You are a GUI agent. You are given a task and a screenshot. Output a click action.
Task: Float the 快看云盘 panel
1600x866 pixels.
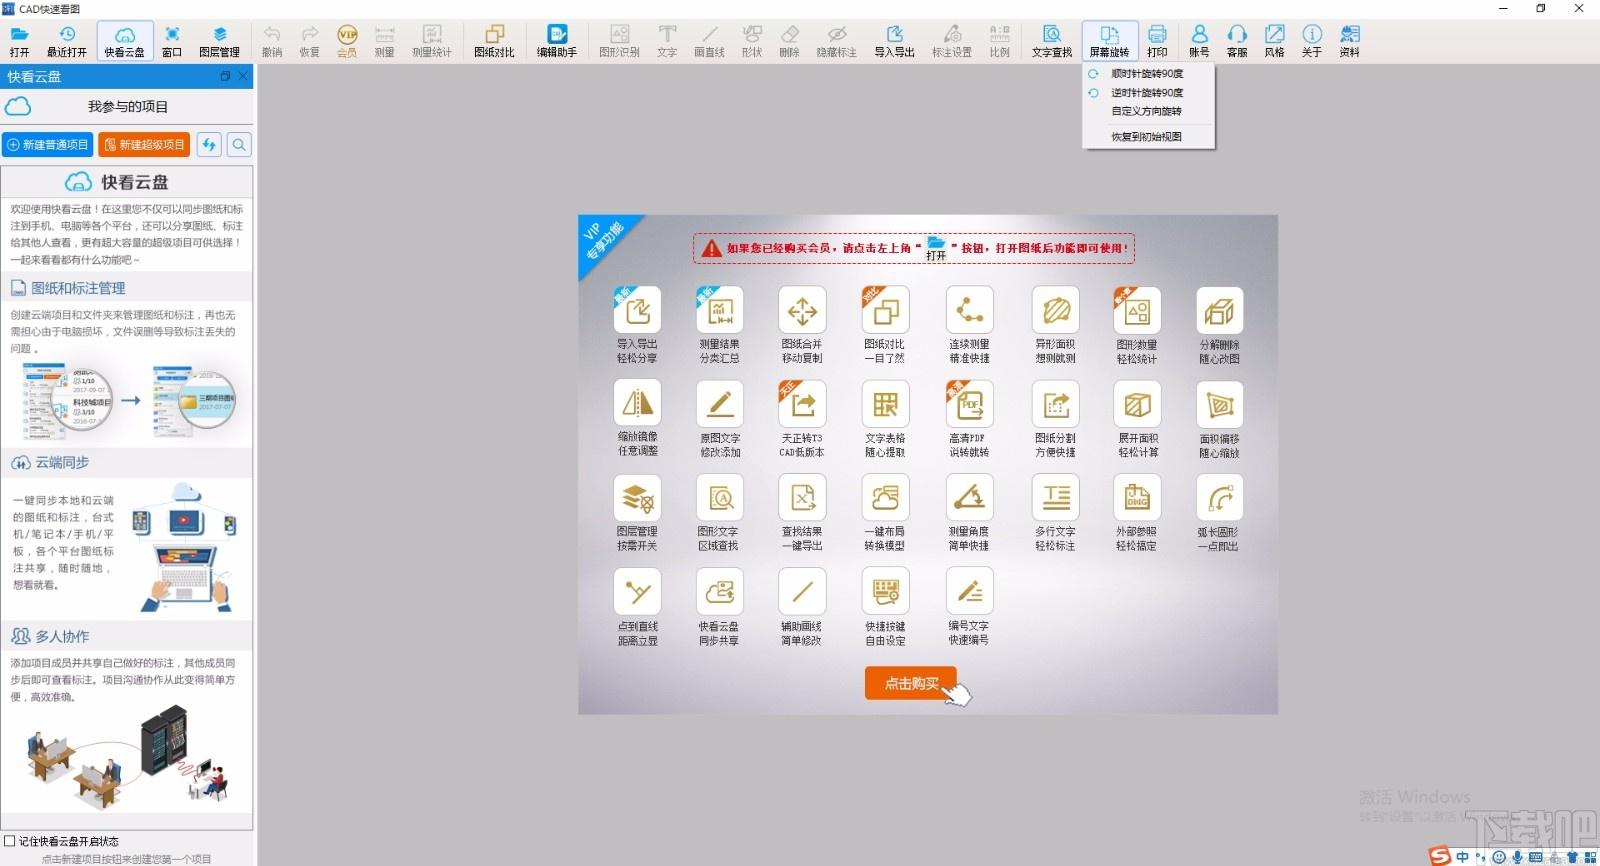225,76
